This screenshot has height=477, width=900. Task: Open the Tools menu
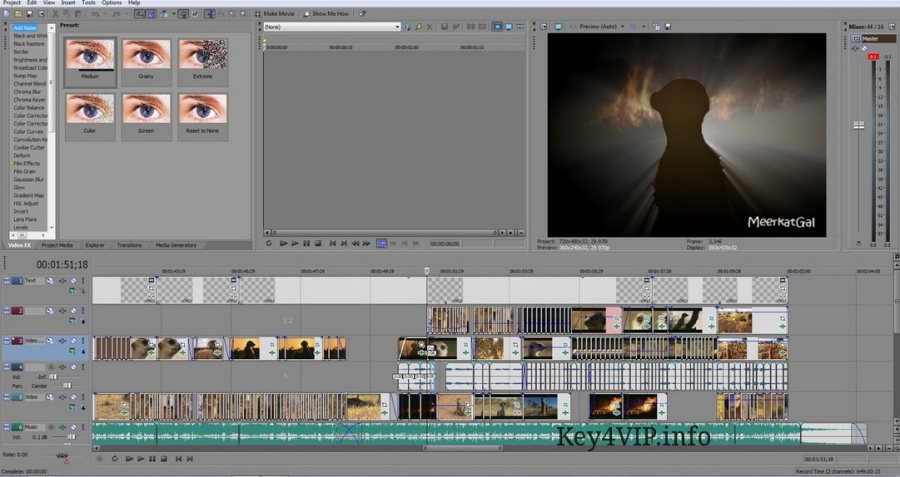(x=88, y=3)
